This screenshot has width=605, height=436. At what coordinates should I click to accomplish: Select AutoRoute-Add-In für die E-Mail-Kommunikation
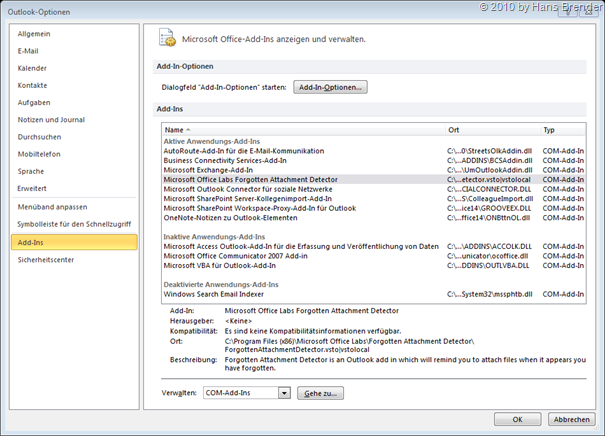[244, 151]
